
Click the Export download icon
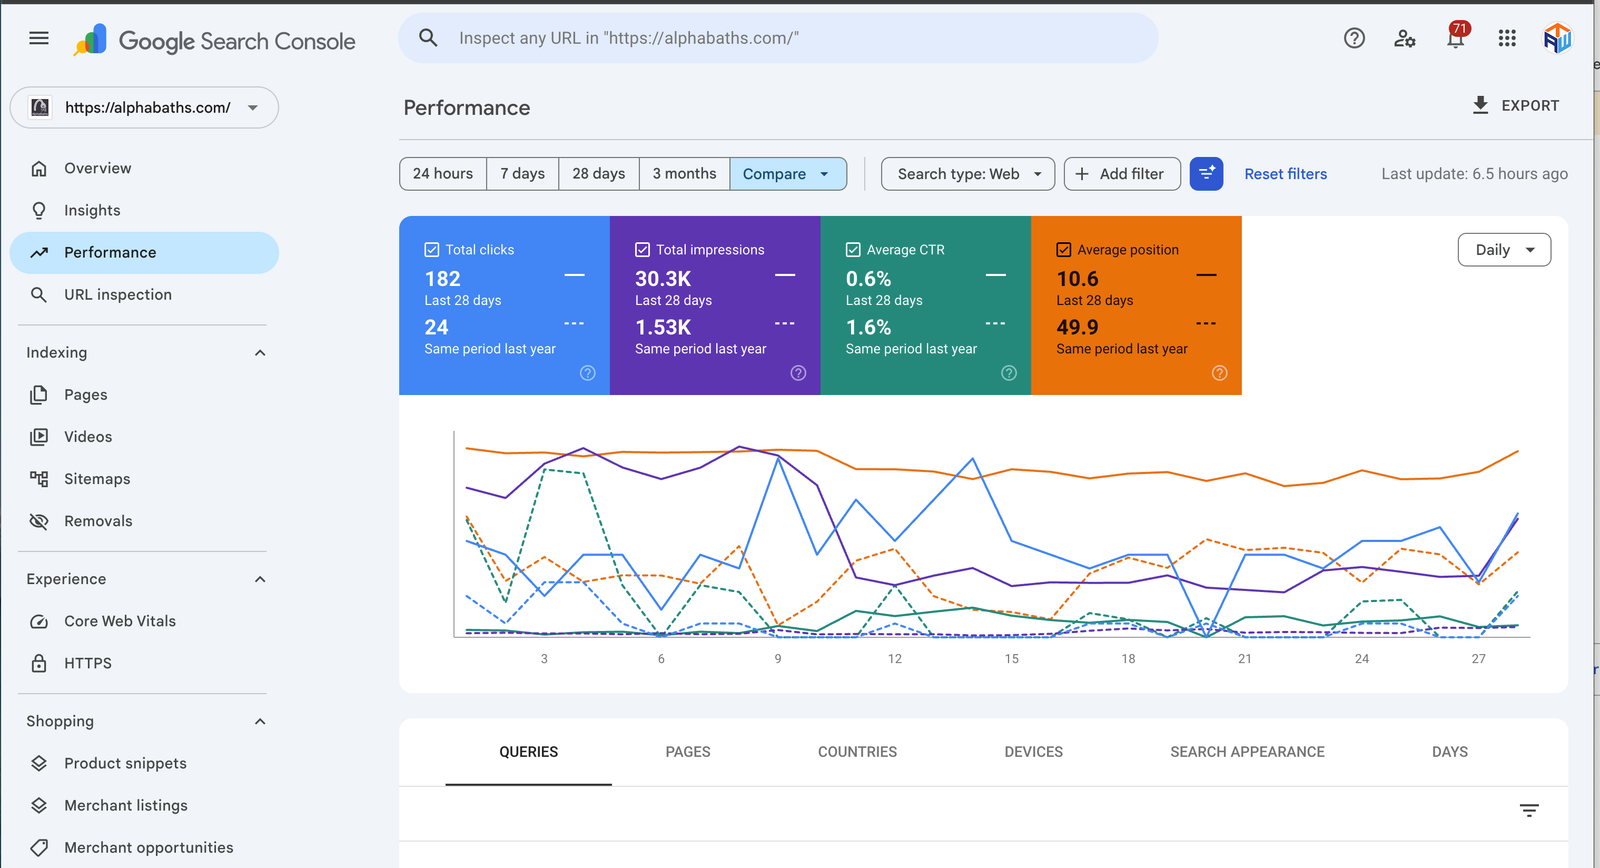pos(1481,105)
